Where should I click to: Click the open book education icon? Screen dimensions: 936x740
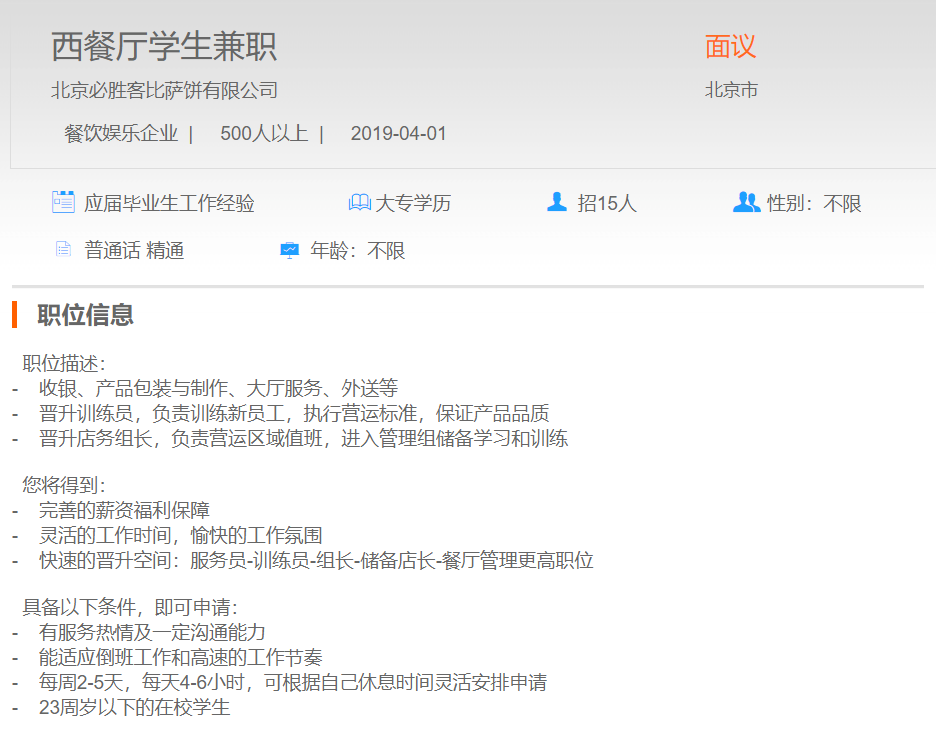[x=359, y=203]
